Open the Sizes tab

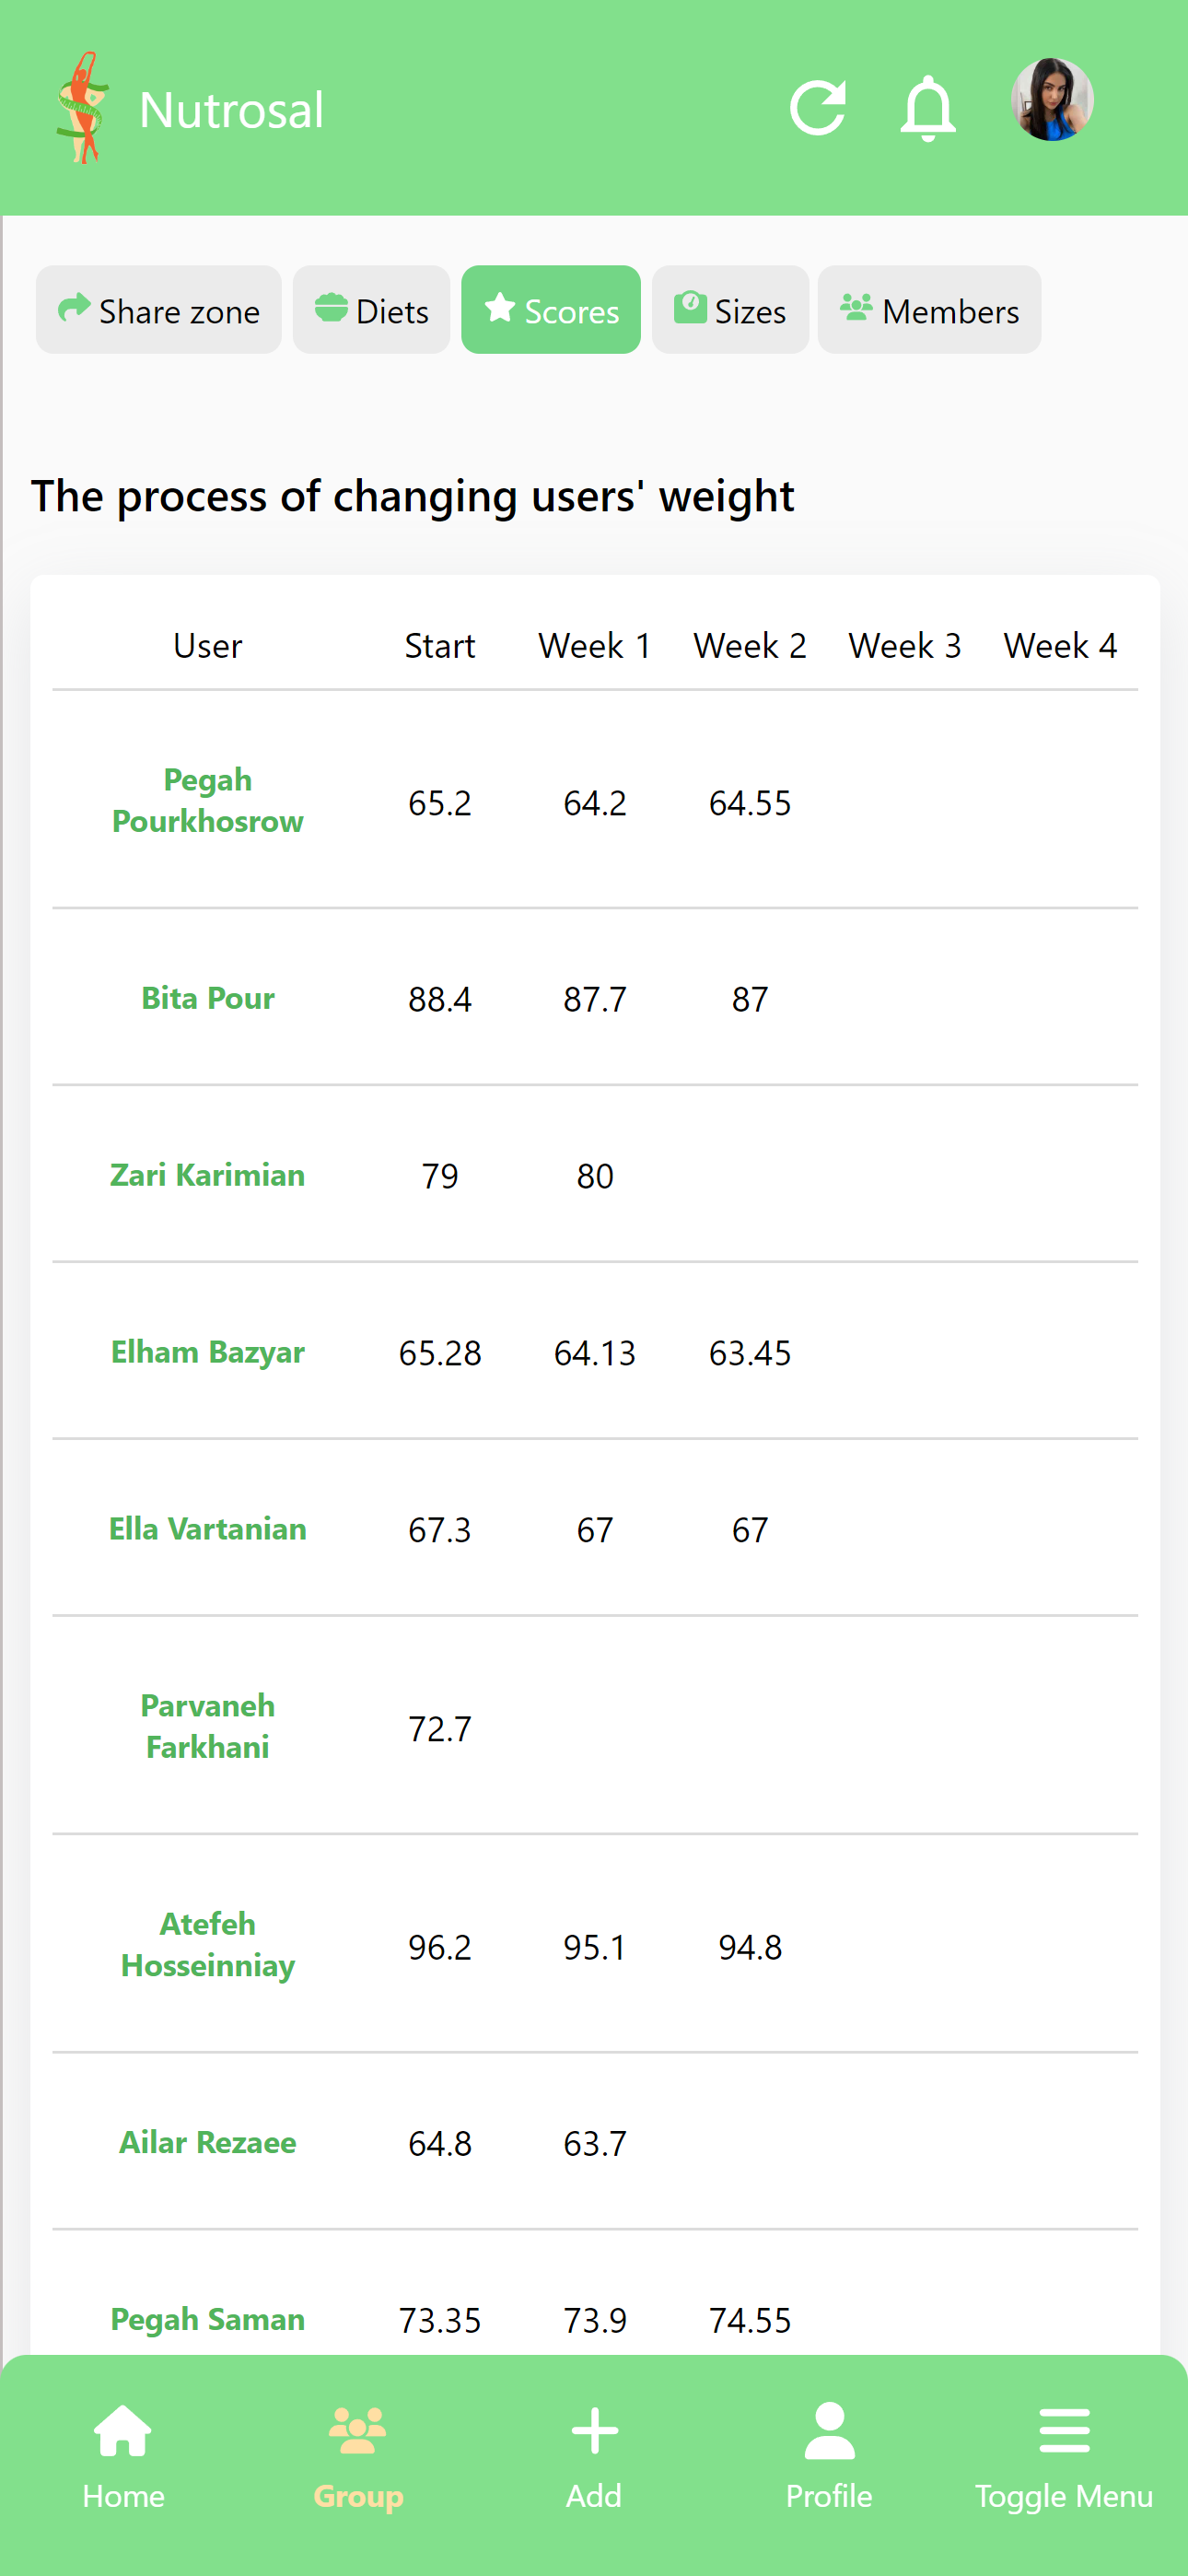[730, 310]
